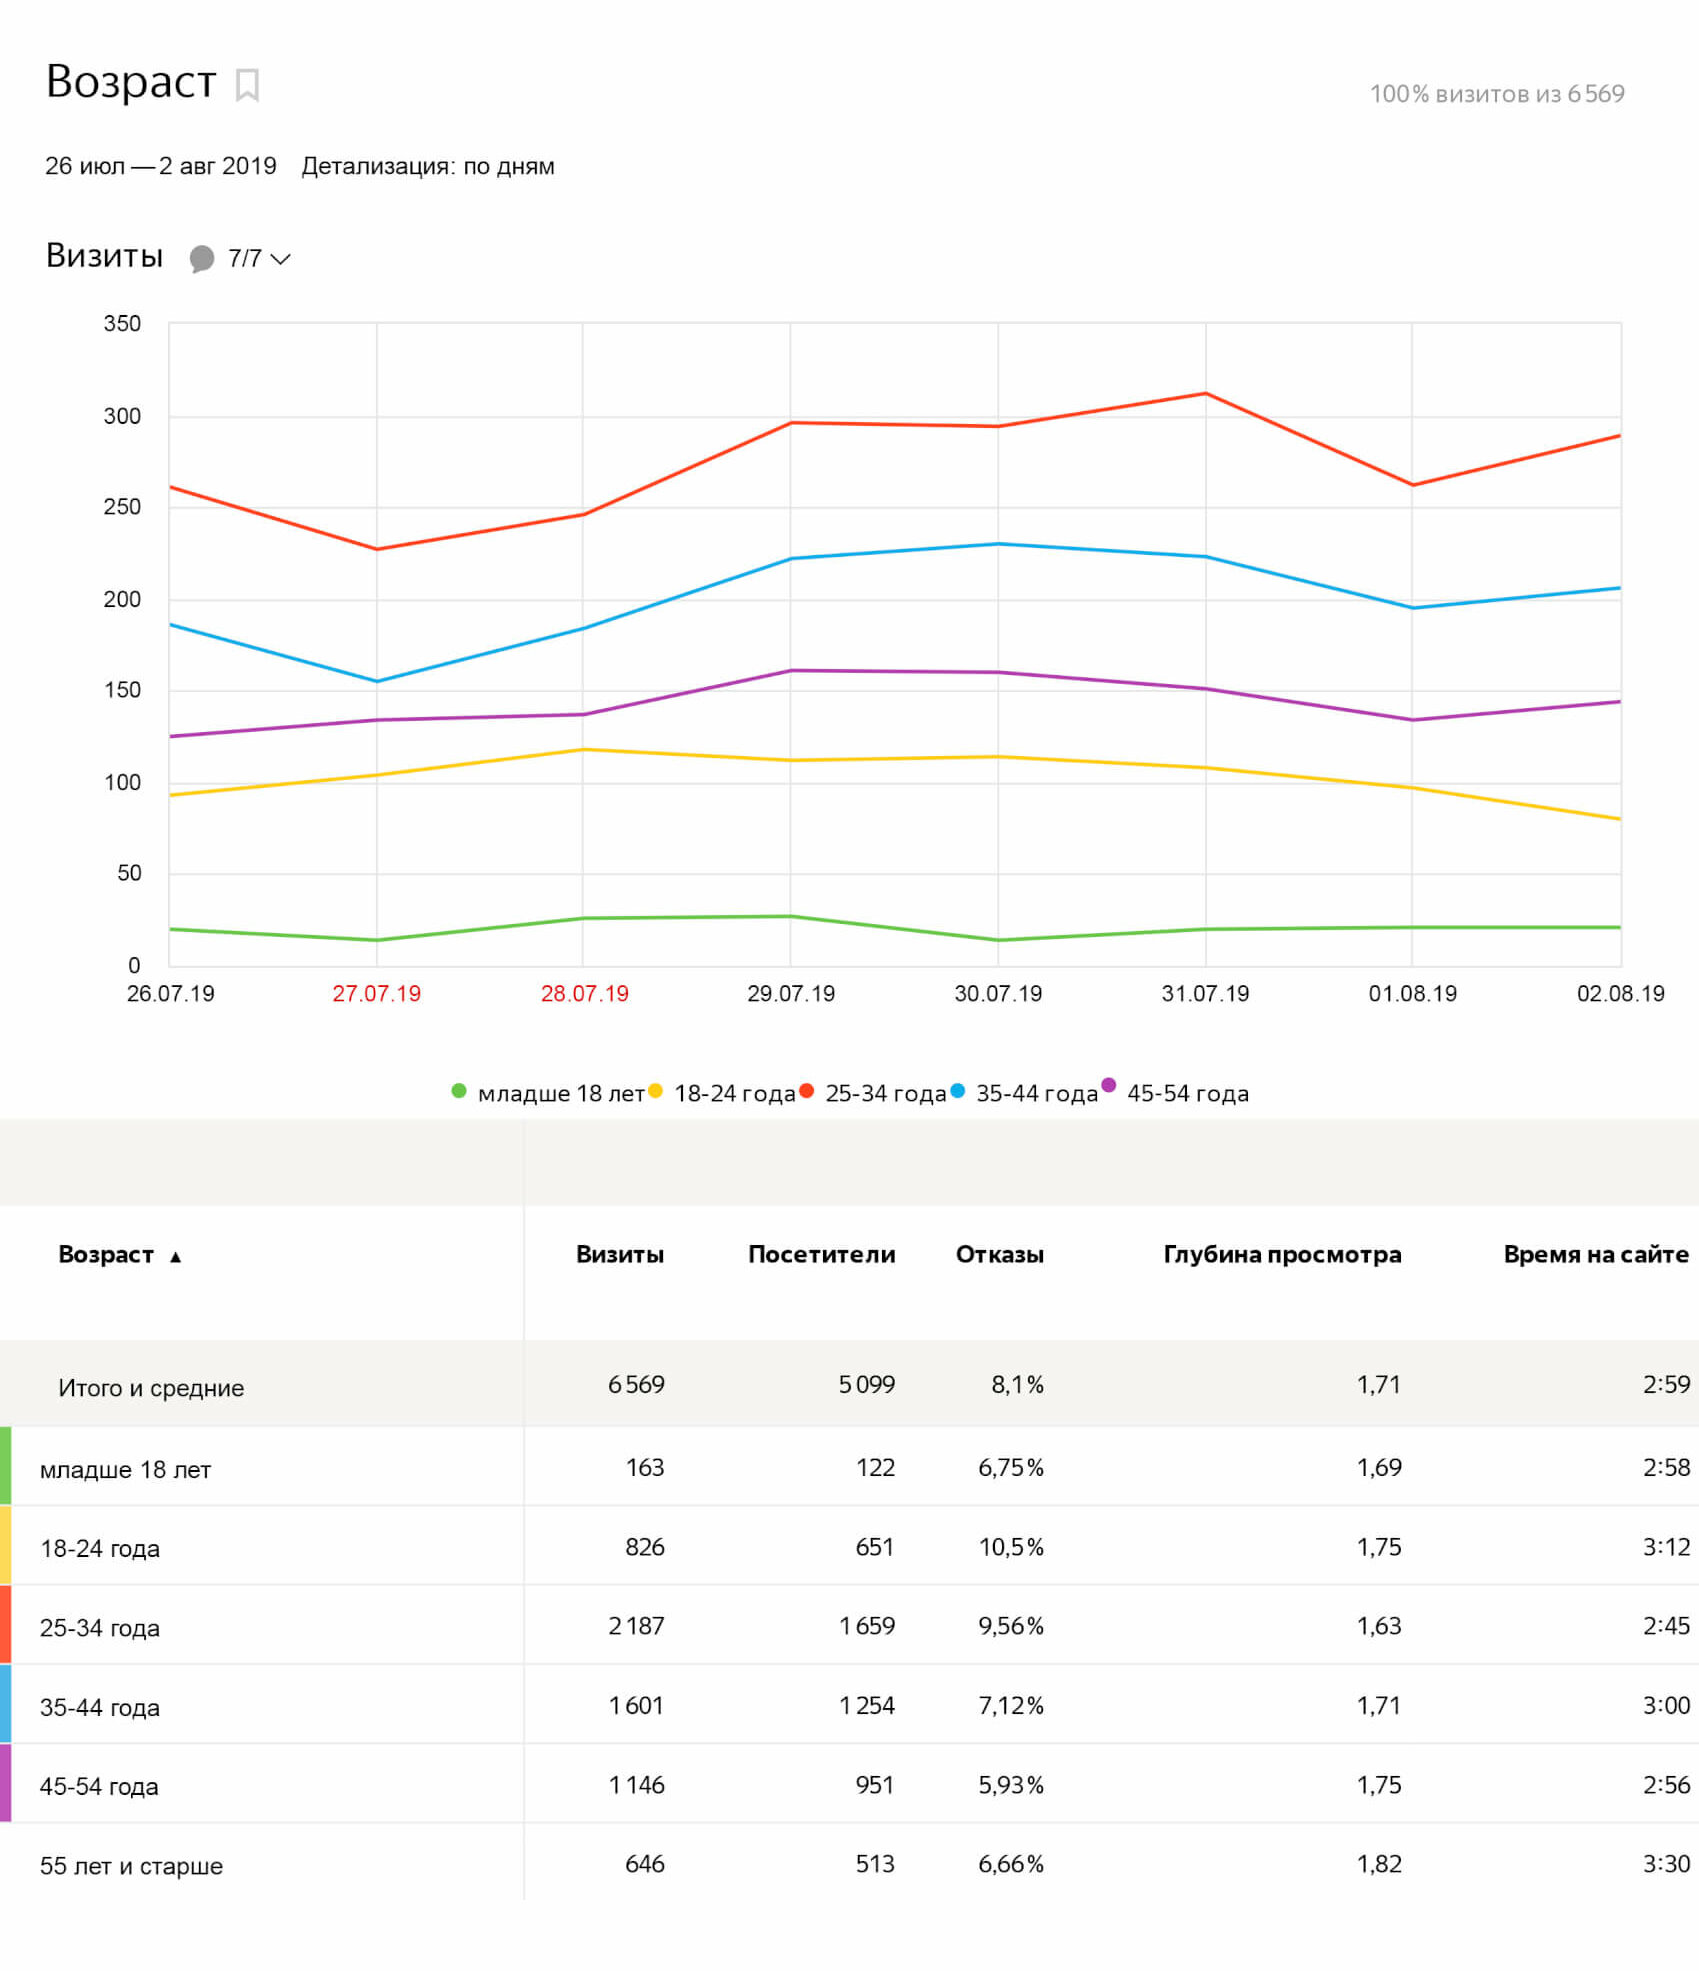Click the 31.07.19 peak on the red line
The image size is (1699, 1971).
(1205, 394)
